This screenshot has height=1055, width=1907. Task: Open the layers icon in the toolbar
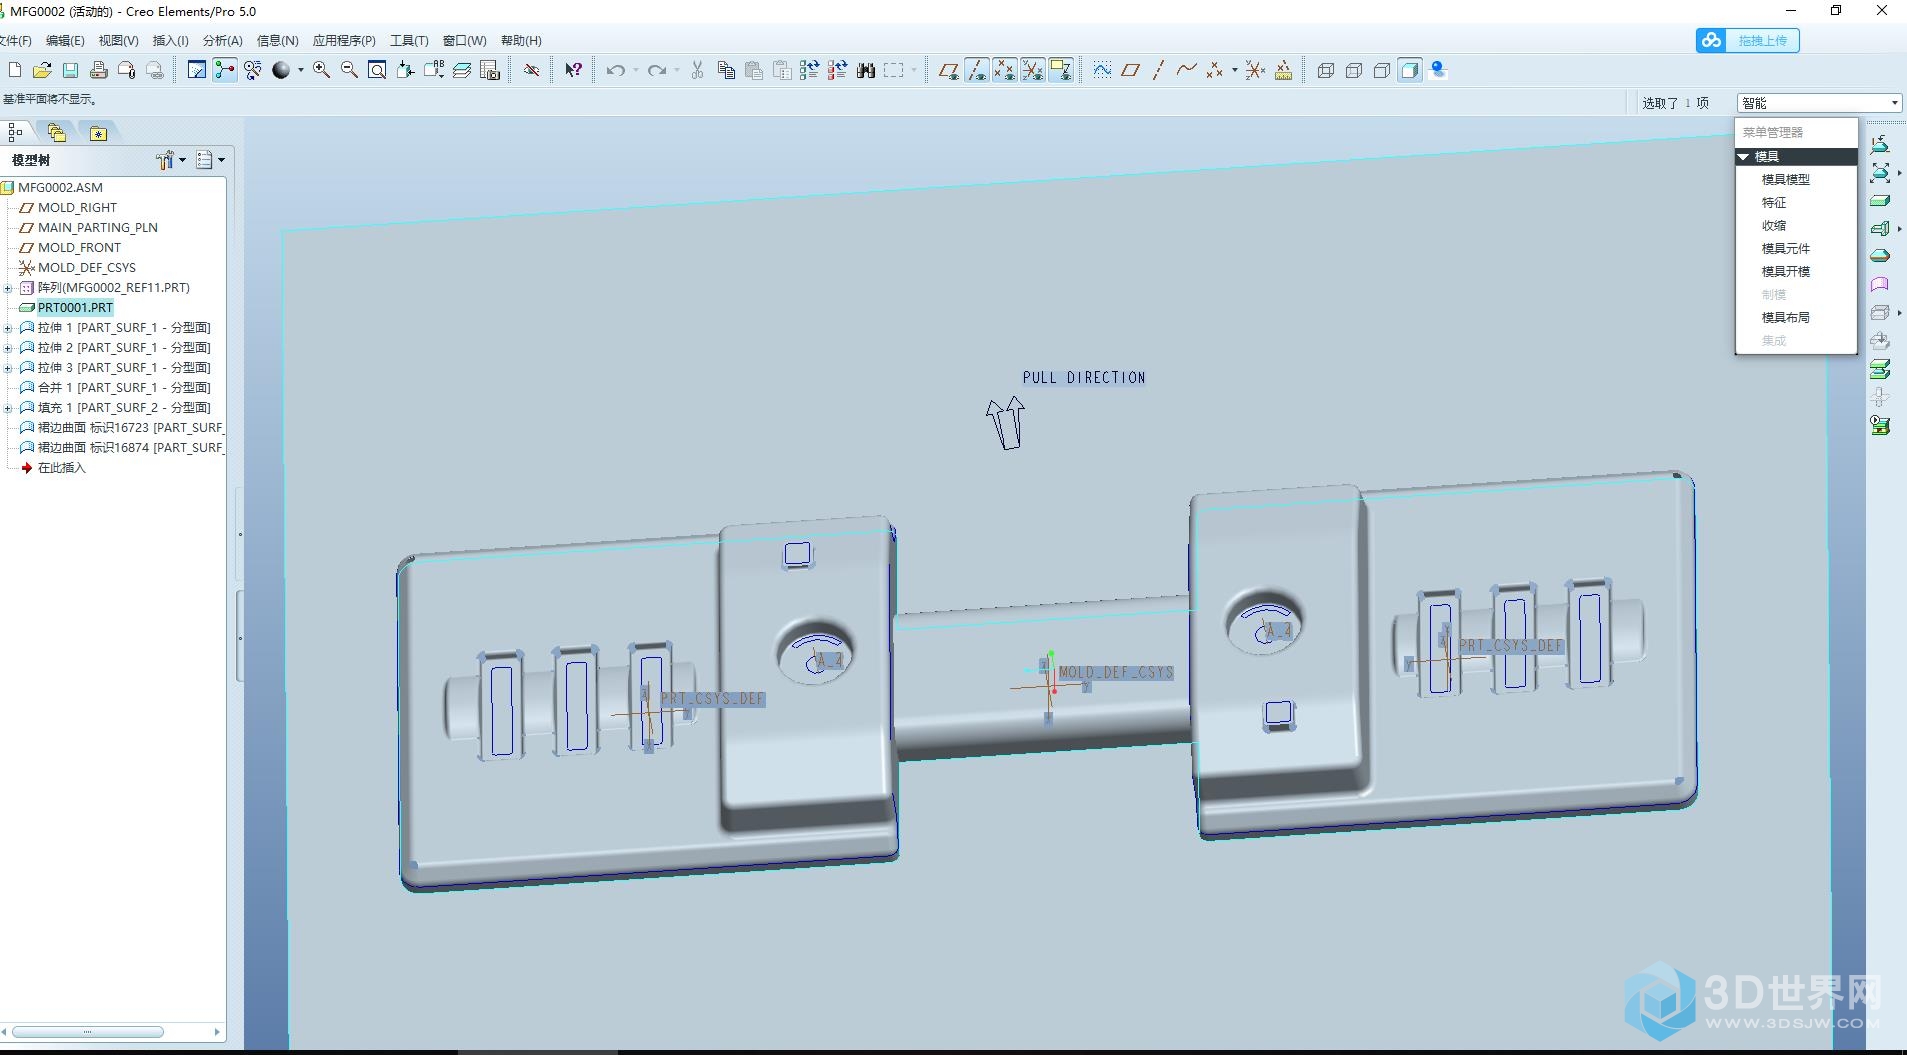pyautogui.click(x=461, y=70)
